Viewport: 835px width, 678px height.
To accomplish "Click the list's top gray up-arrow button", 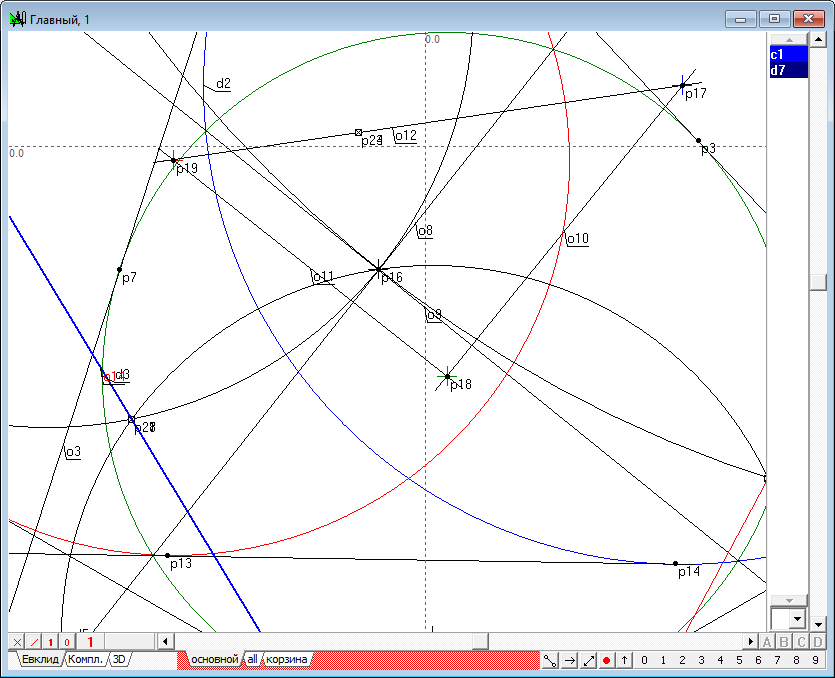I will [789, 39].
